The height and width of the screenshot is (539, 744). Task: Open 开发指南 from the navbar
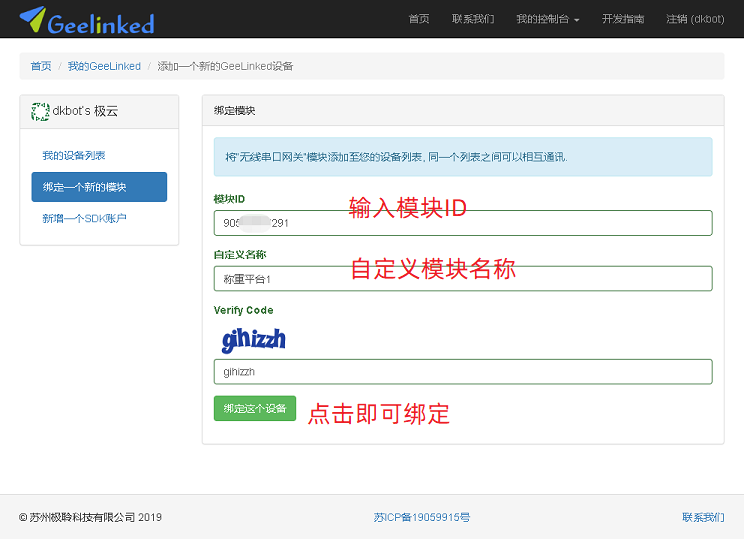623,19
